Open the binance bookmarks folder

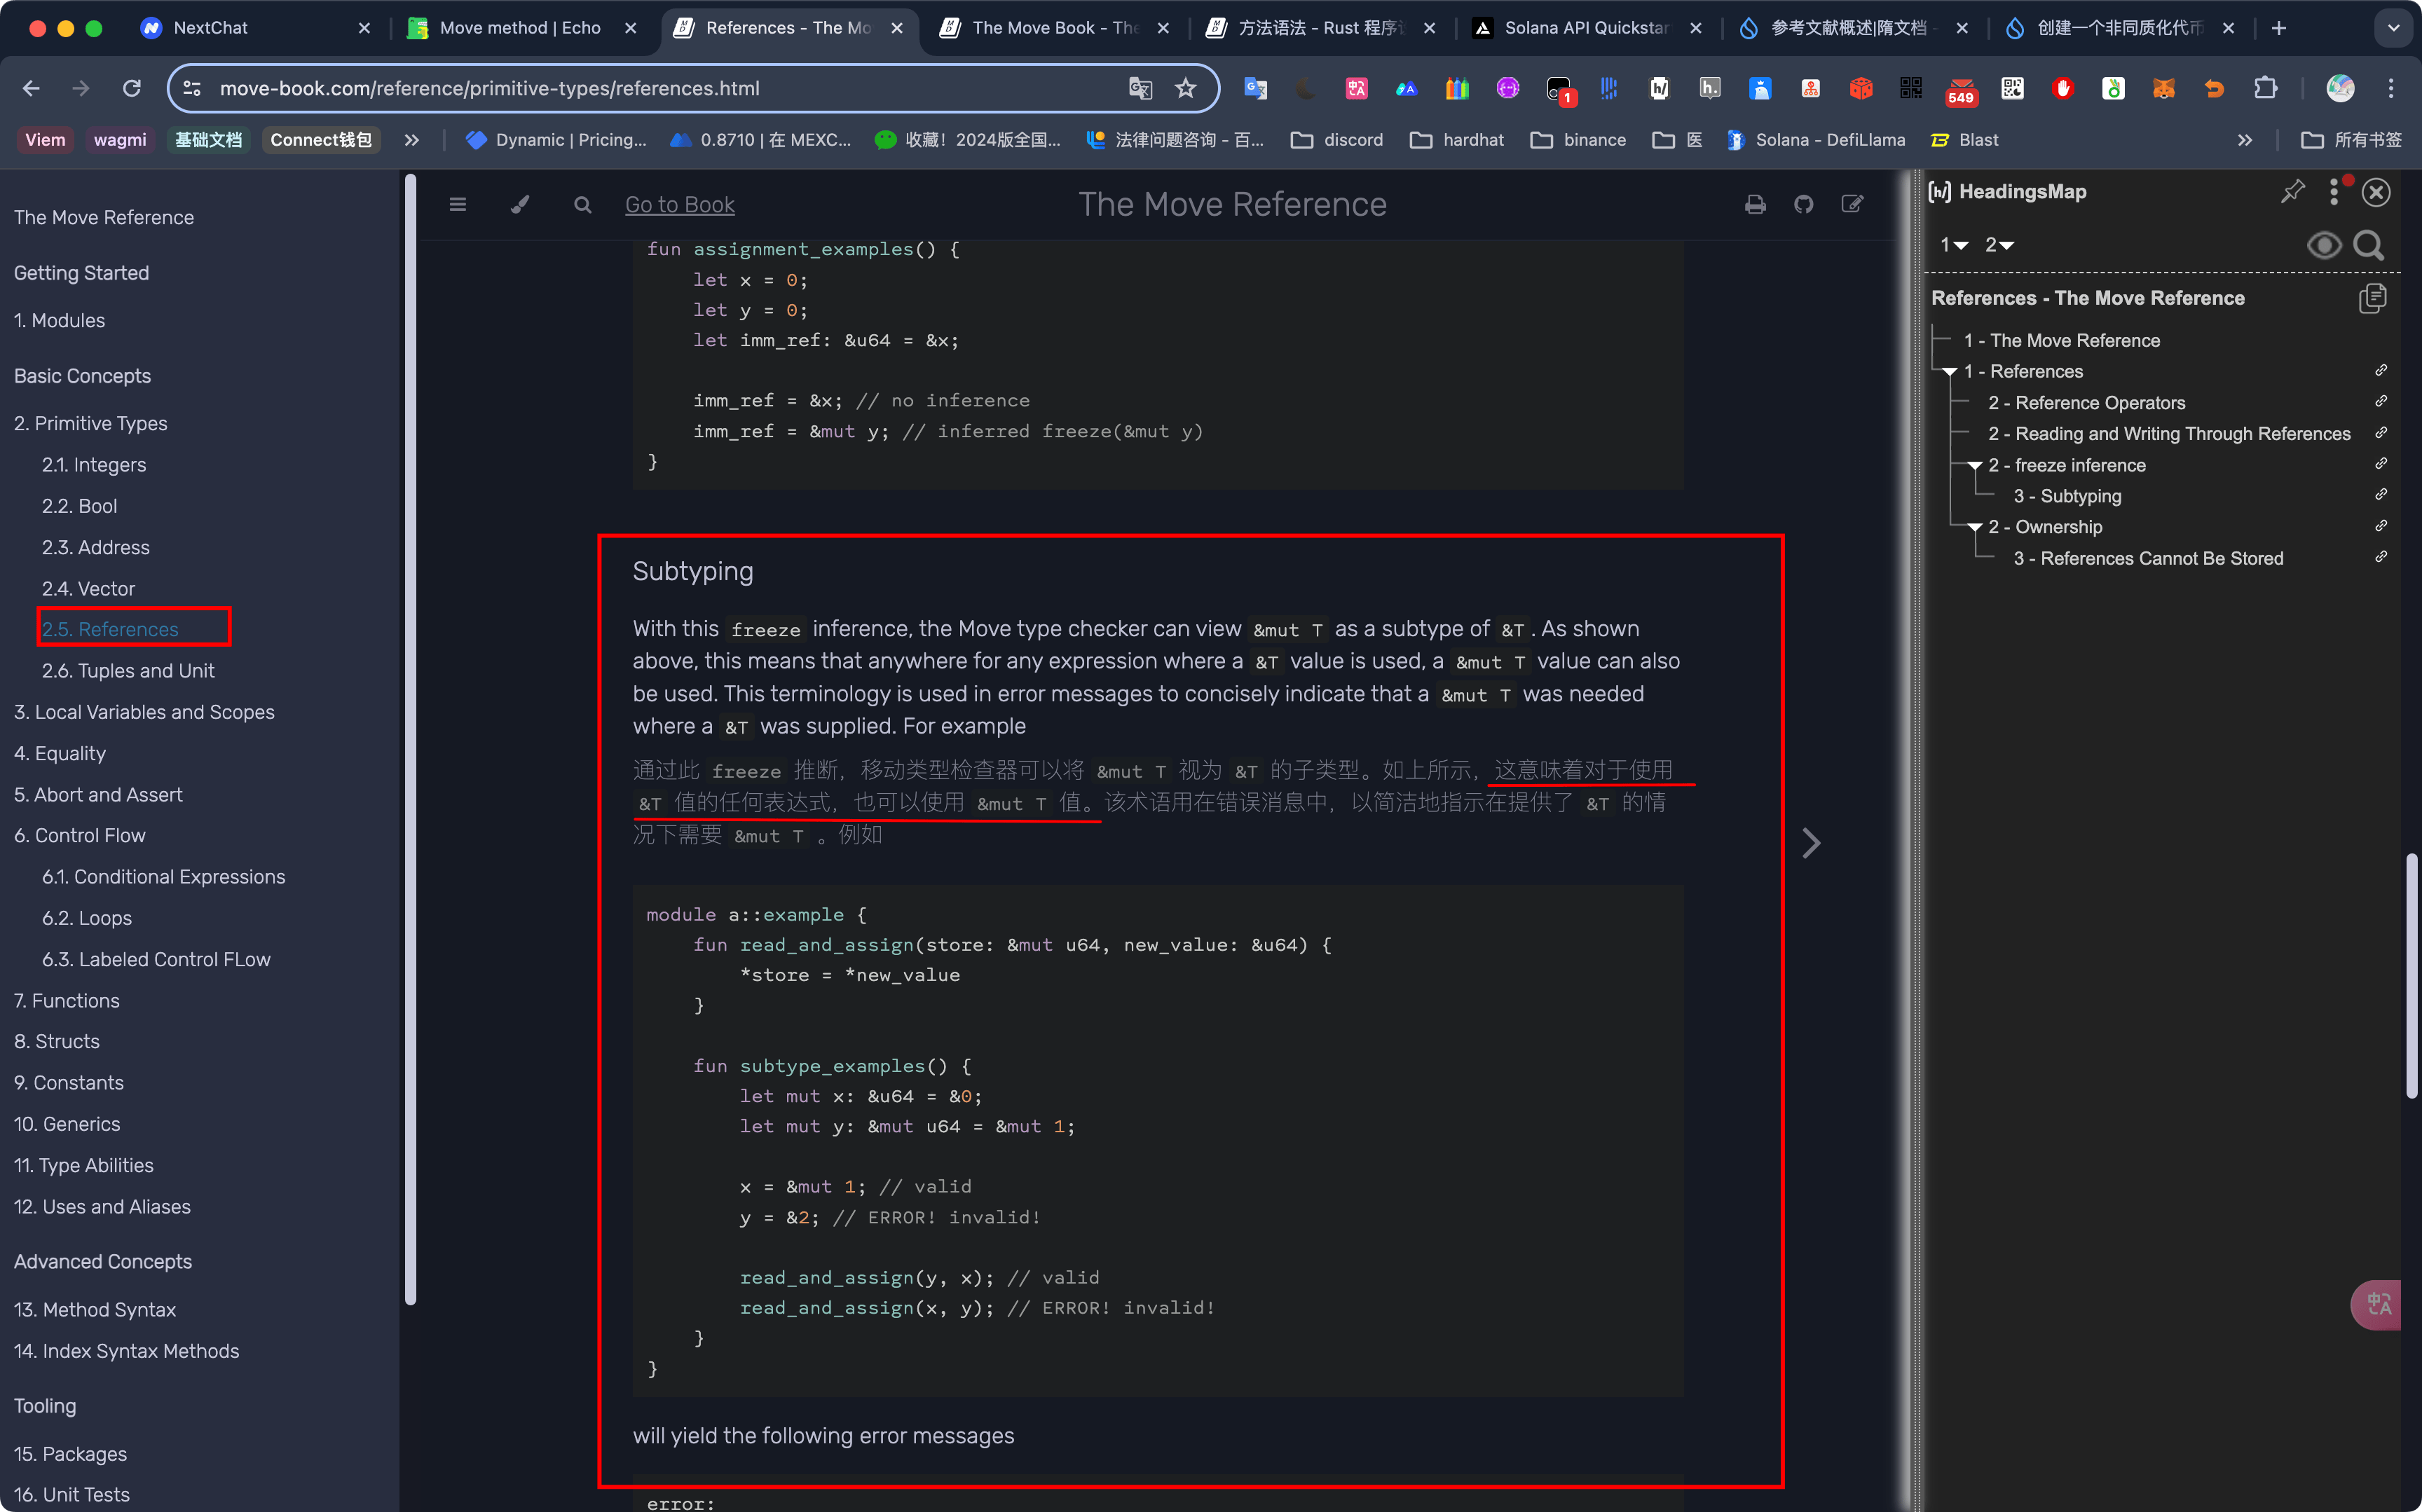pos(1578,140)
